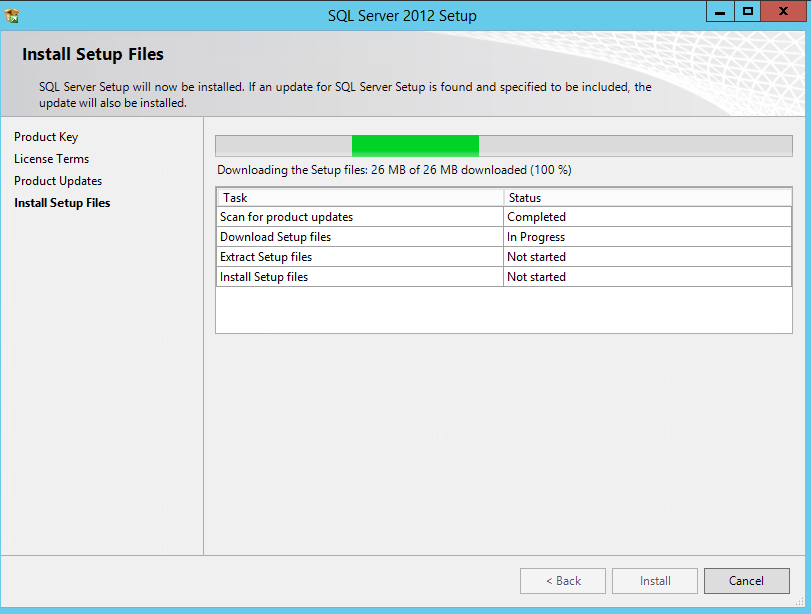Image resolution: width=811 pixels, height=614 pixels.
Task: Click the Task column header
Action: click(361, 198)
